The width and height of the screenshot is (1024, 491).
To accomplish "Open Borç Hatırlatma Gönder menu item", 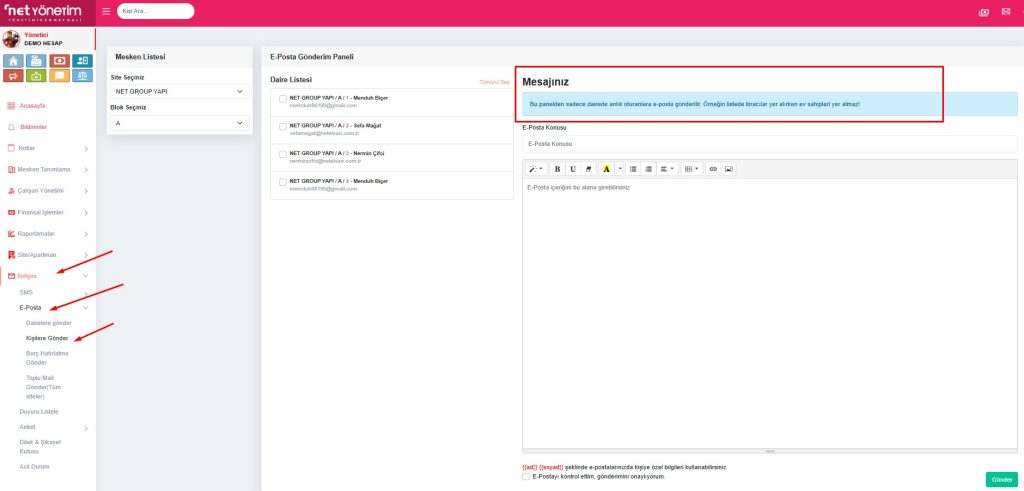I will [49, 358].
